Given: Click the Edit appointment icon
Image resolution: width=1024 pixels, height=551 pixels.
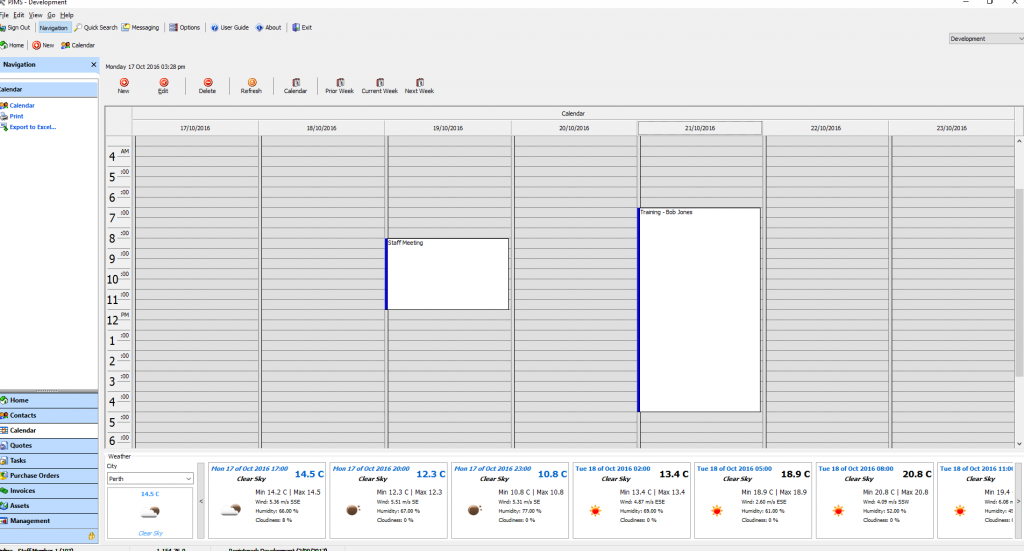Looking at the screenshot, I should coord(163,83).
